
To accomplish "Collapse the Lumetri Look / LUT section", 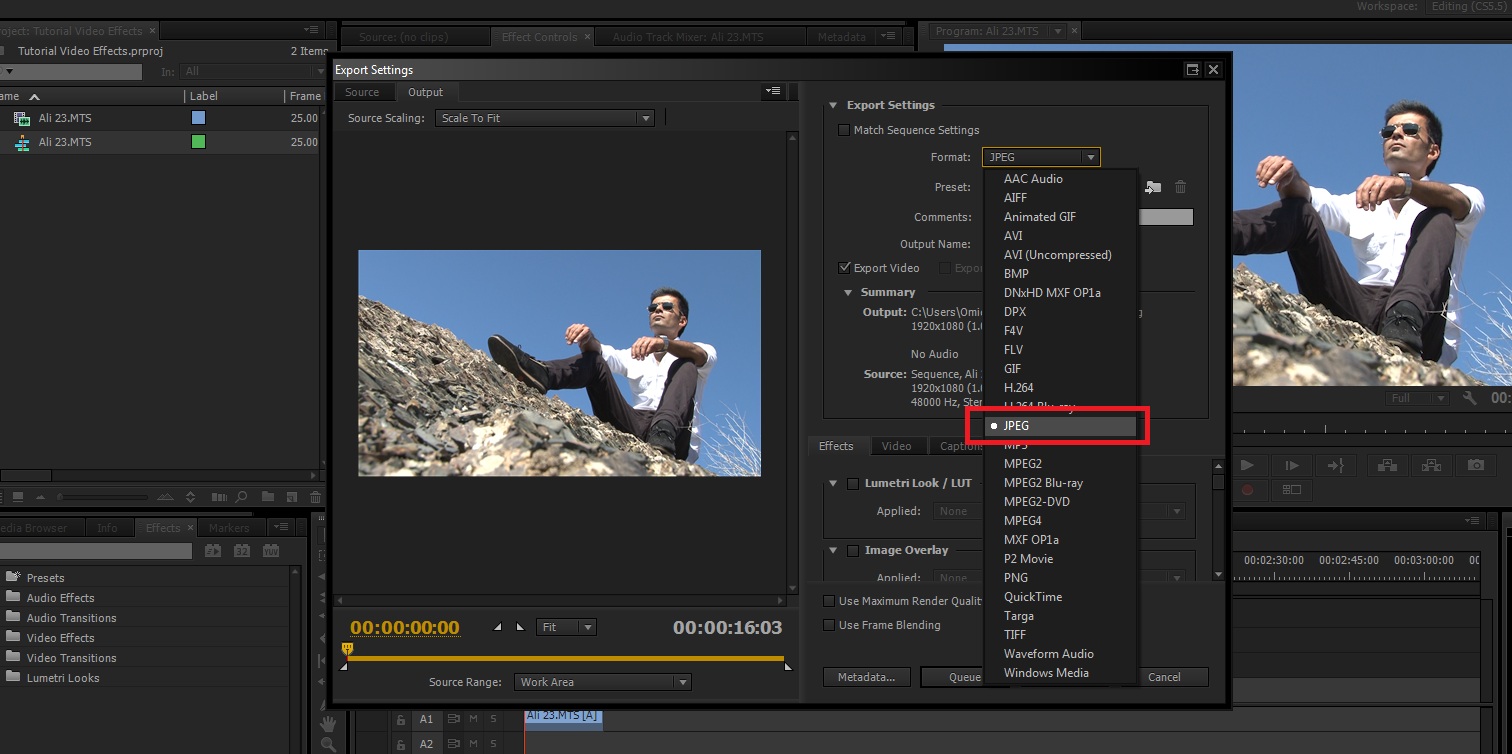I will tap(832, 483).
